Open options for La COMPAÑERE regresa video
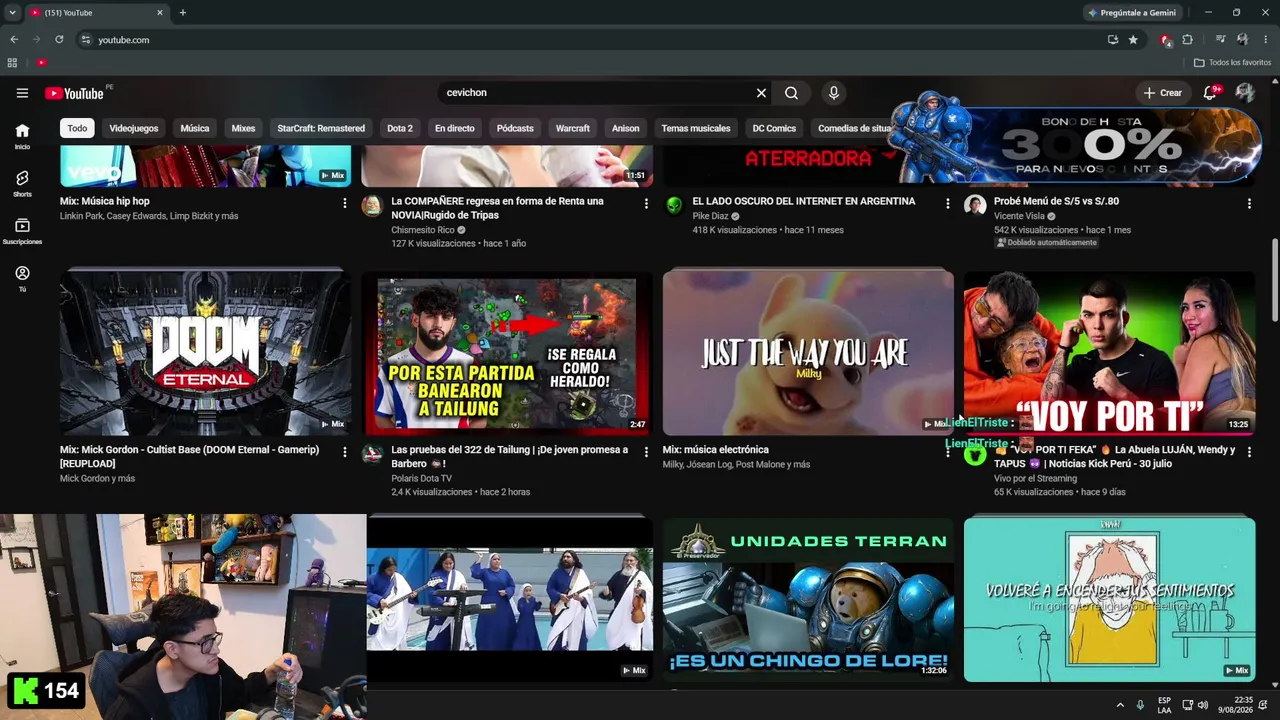Viewport: 1280px width, 720px height. (646, 203)
